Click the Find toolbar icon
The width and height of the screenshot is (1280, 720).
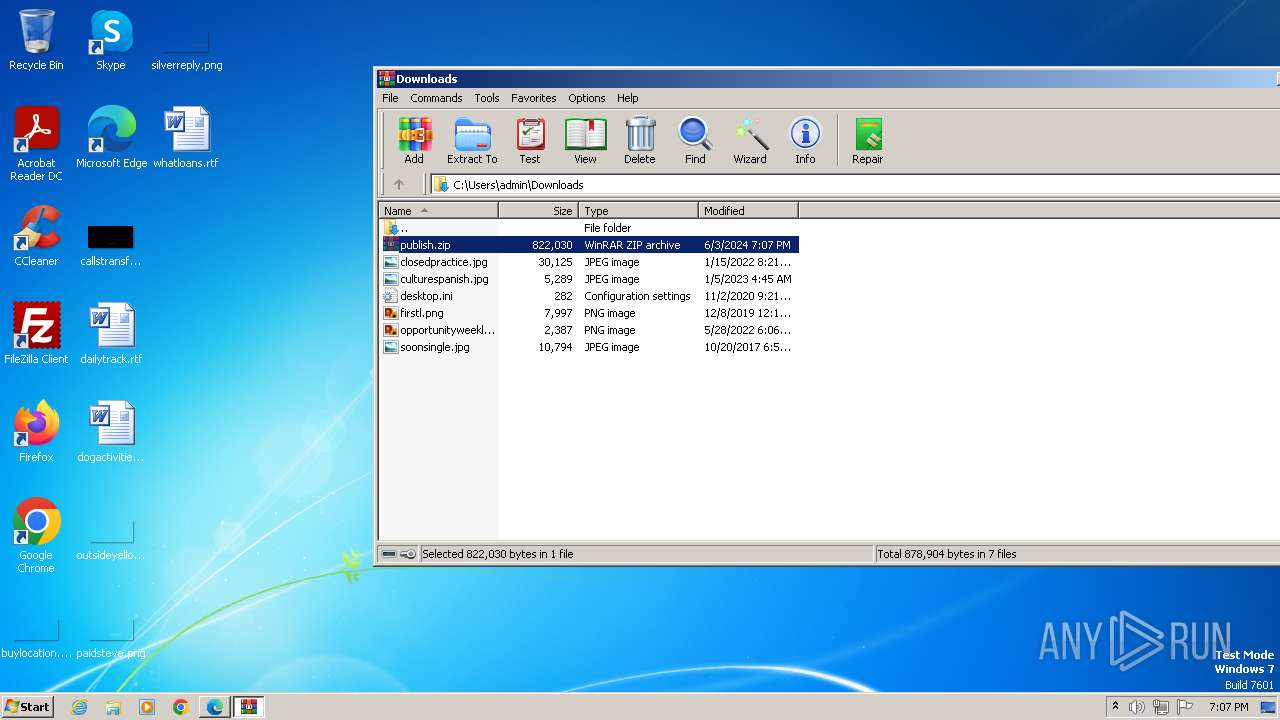tap(695, 141)
